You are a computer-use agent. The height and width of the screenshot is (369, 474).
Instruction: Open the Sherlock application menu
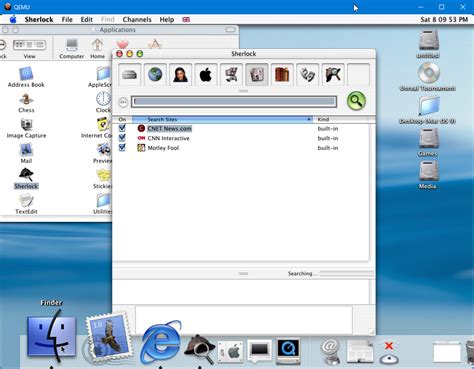[x=39, y=19]
